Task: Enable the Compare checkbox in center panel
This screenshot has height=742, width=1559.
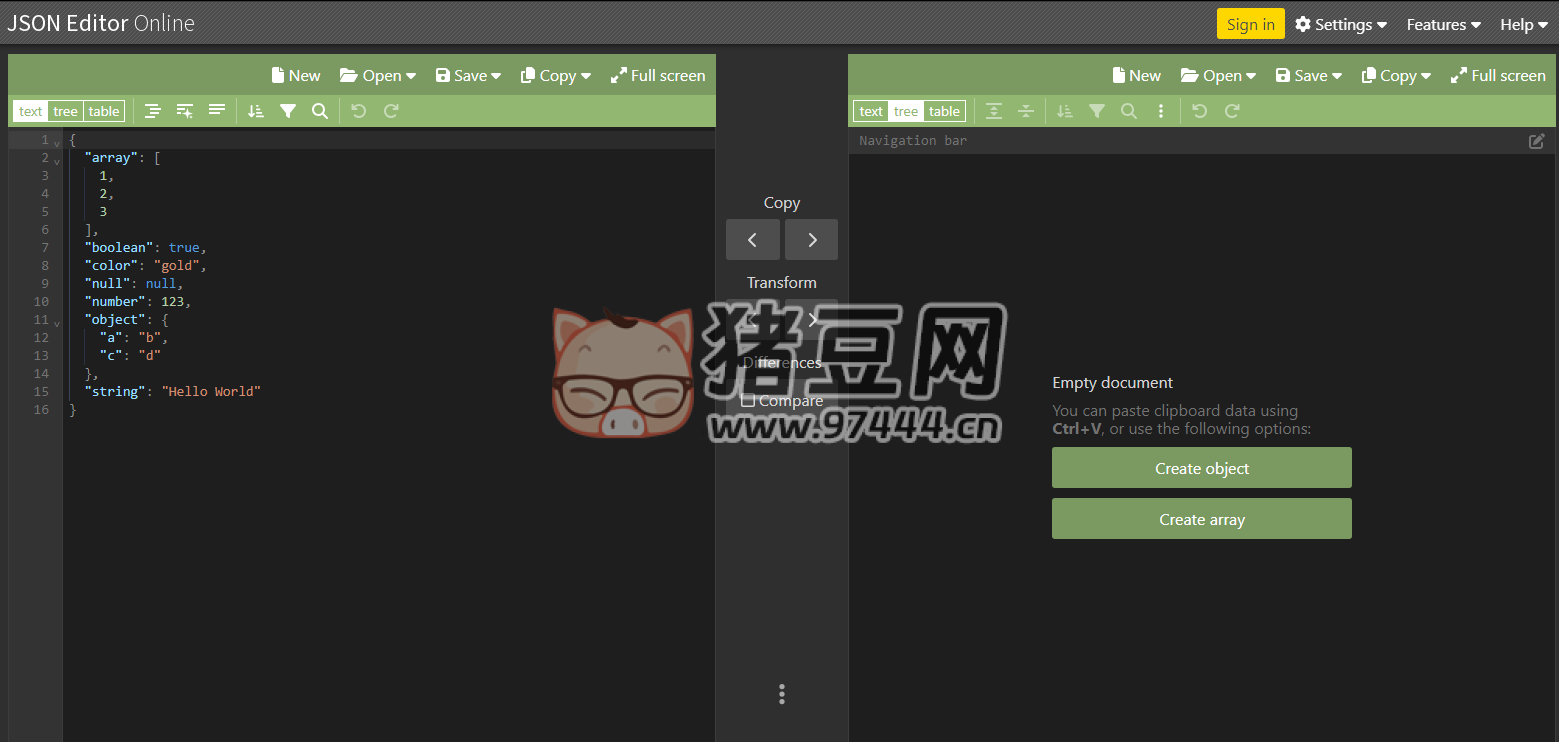Action: point(750,399)
